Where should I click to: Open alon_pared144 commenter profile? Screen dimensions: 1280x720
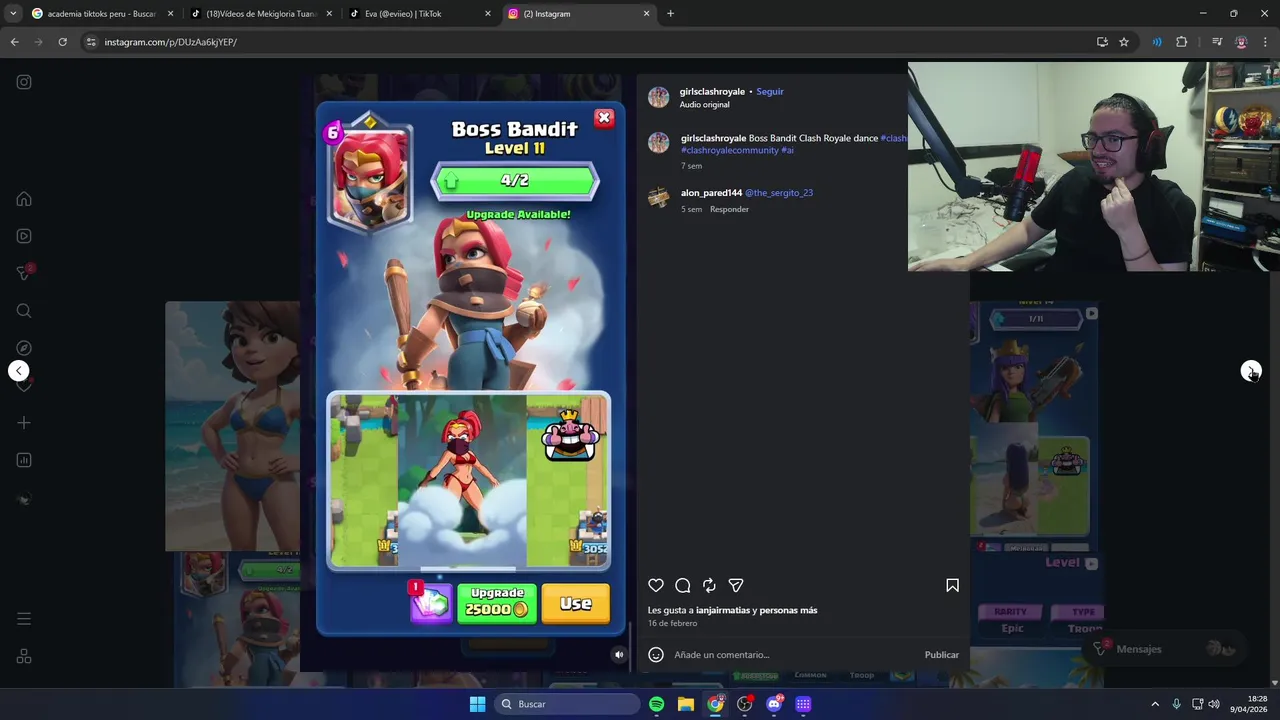click(711, 192)
